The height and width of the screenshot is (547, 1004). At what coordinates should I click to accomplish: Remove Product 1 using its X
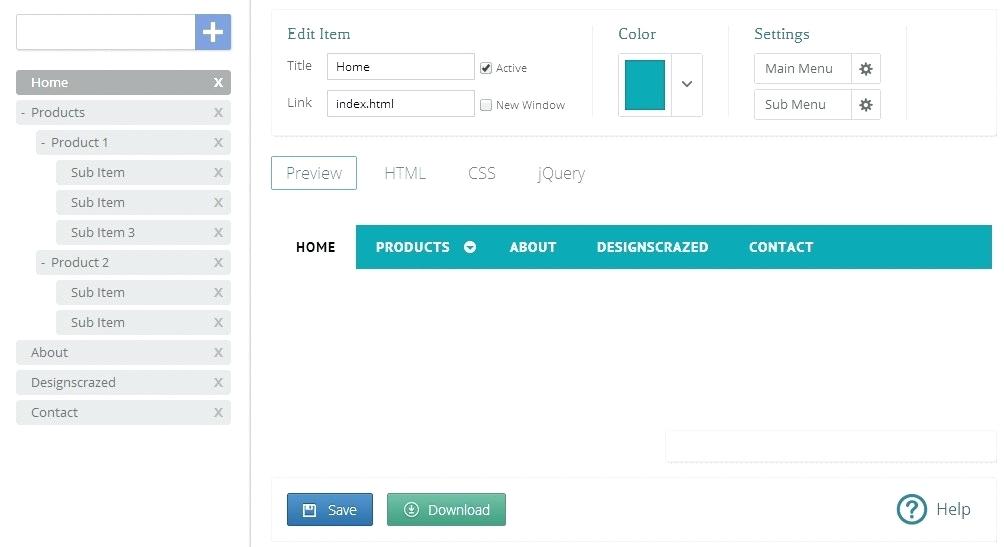[x=218, y=142]
